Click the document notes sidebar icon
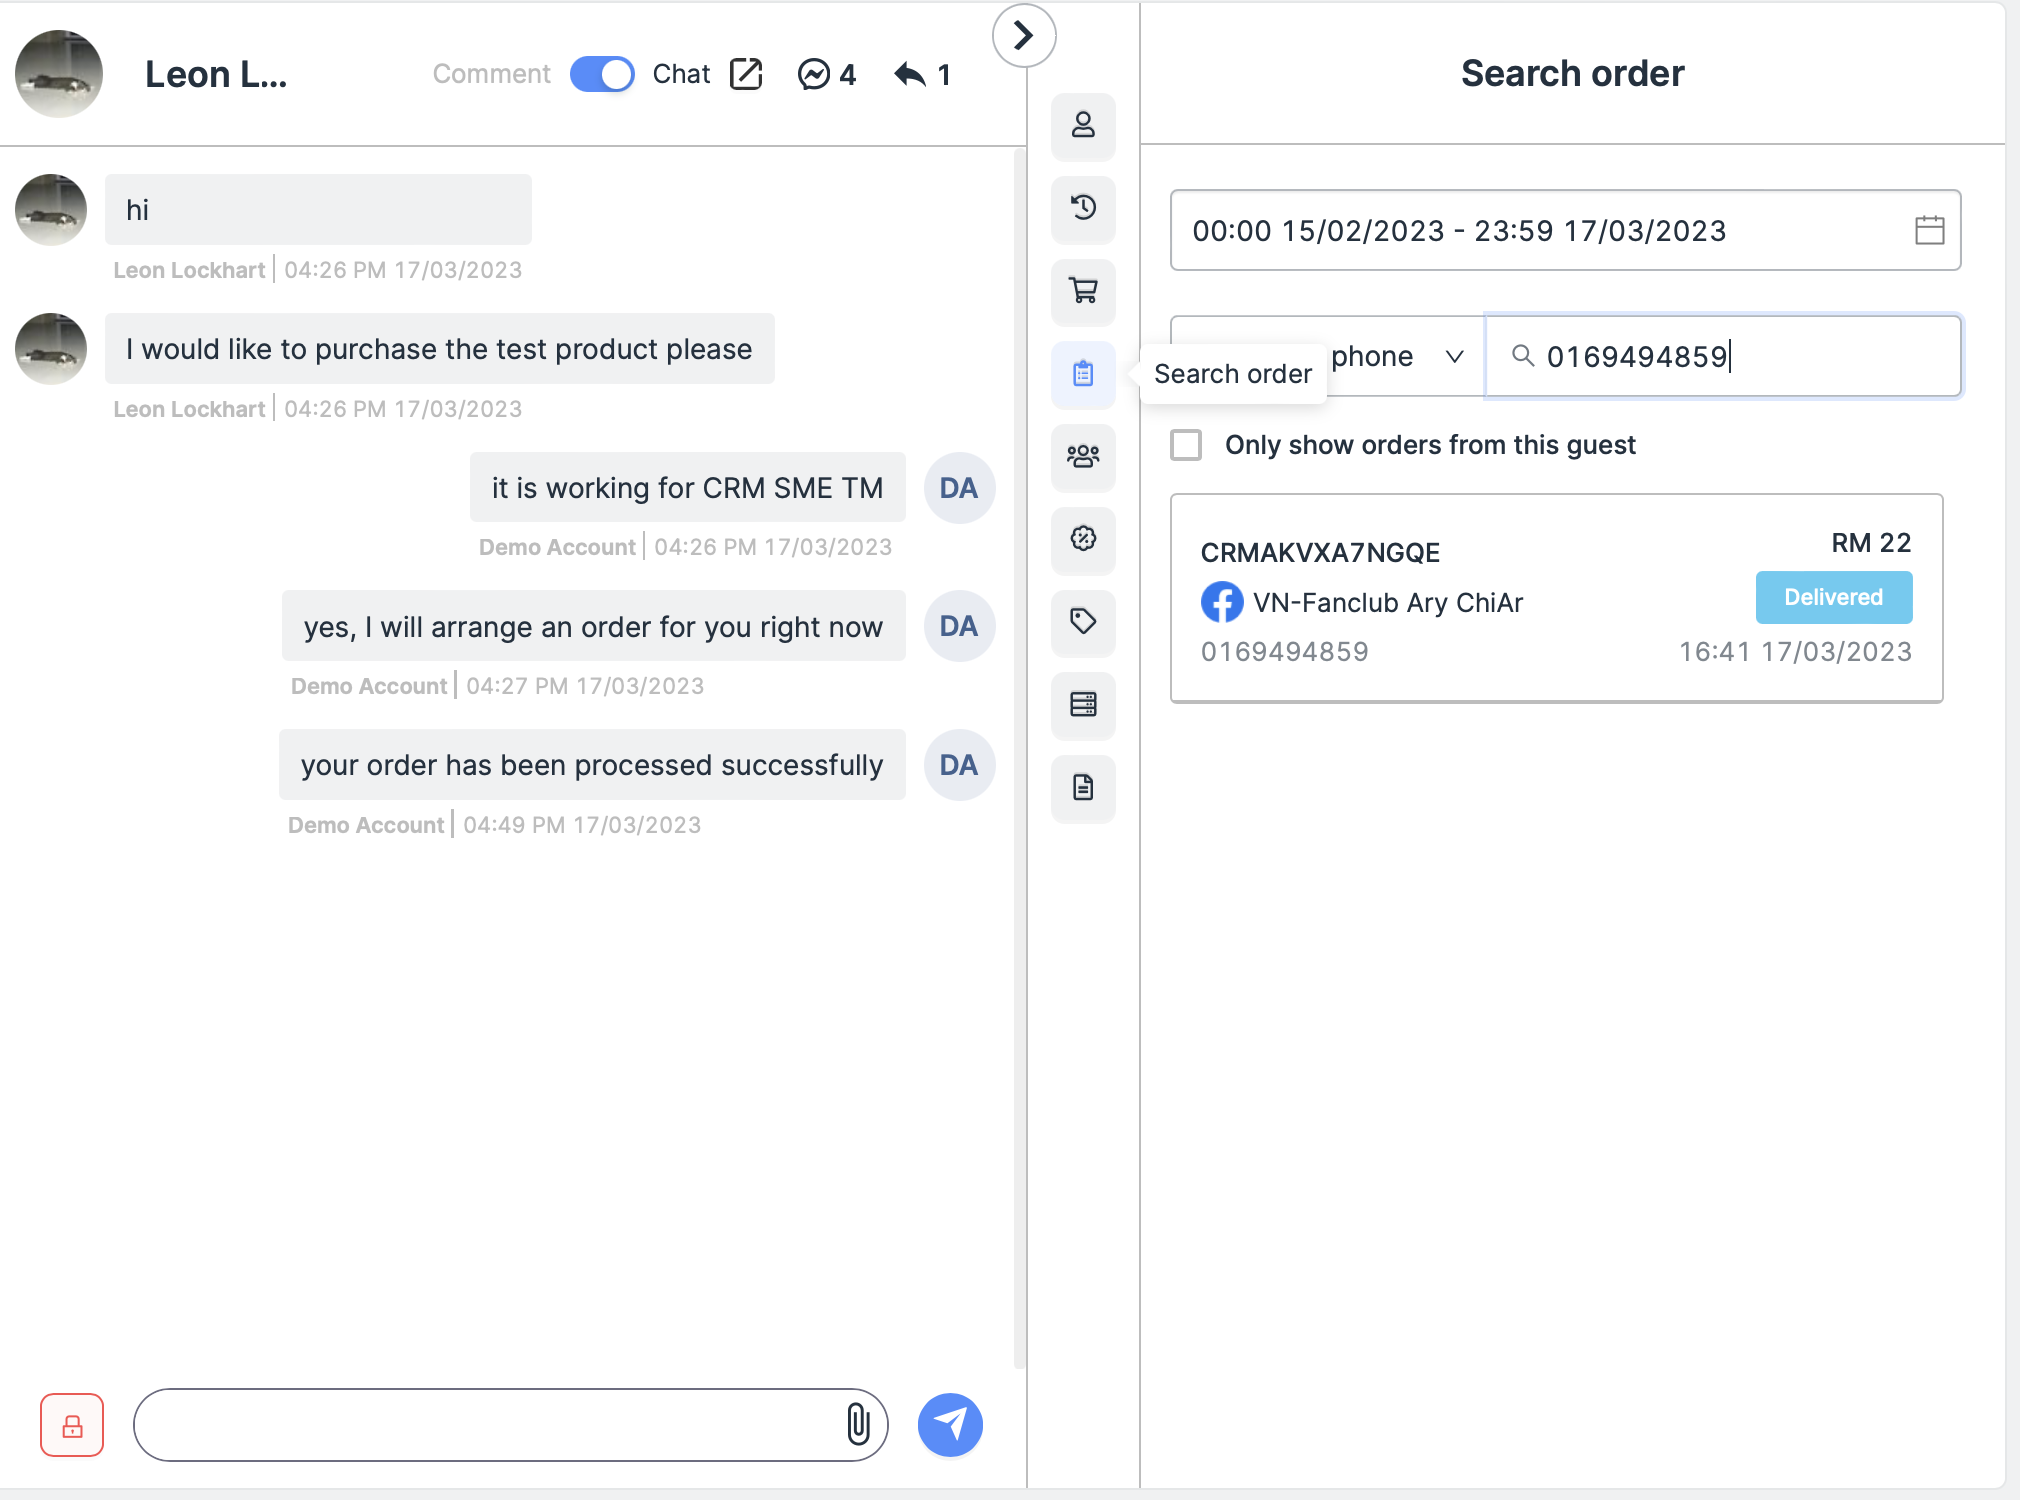This screenshot has width=2020, height=1500. (1083, 788)
